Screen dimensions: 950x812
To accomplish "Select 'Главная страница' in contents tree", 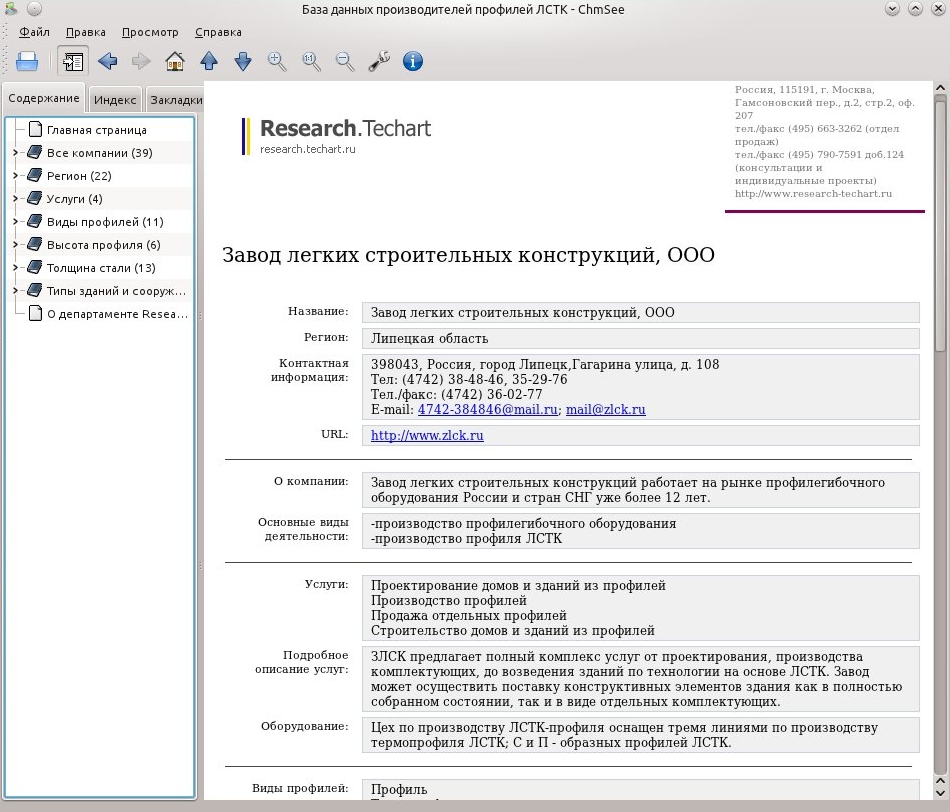I will [x=97, y=130].
